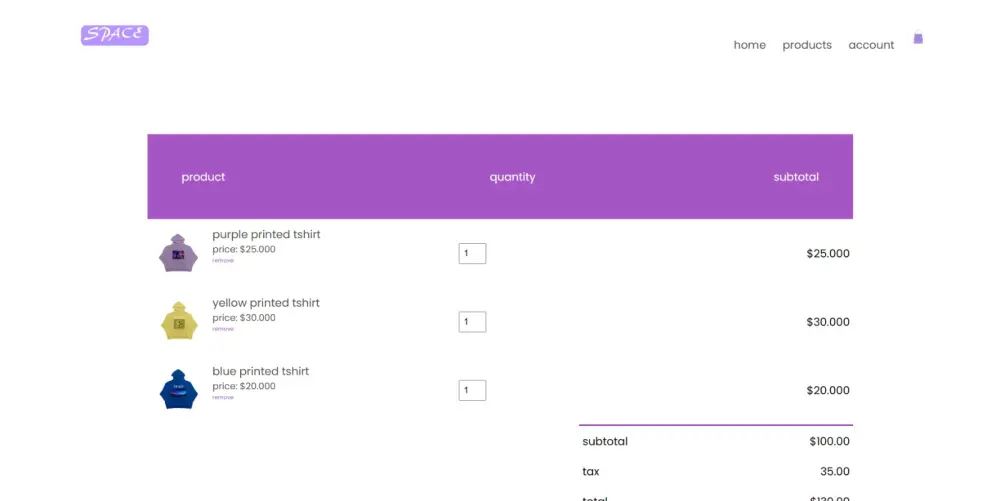Go to the home page
This screenshot has width=1000, height=501.
749,45
